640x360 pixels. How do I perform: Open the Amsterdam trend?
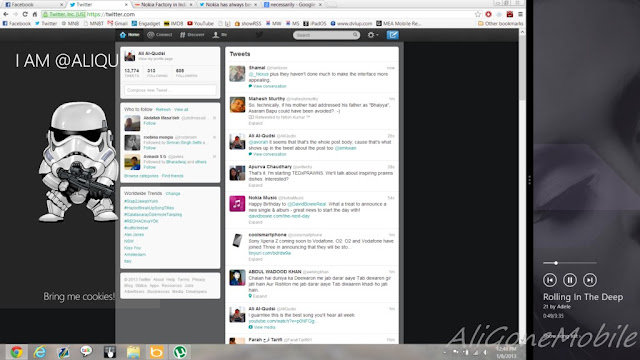135,254
